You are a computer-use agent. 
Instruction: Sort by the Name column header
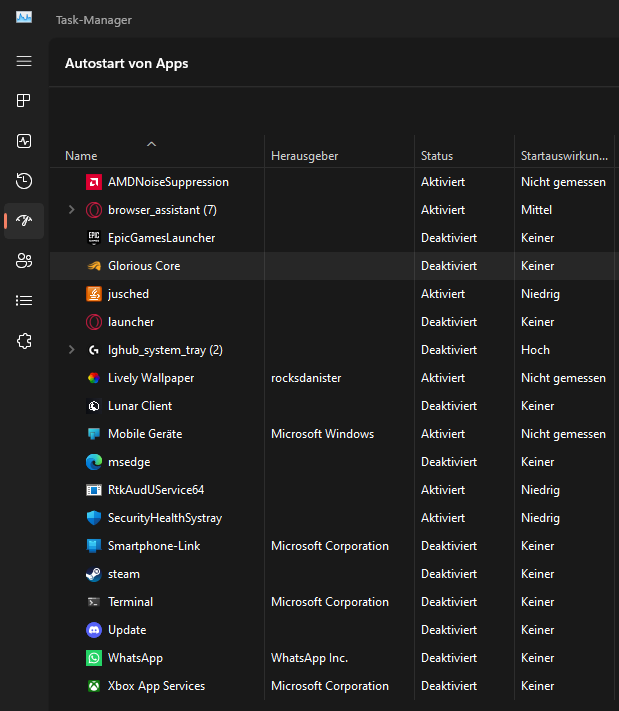click(81, 156)
